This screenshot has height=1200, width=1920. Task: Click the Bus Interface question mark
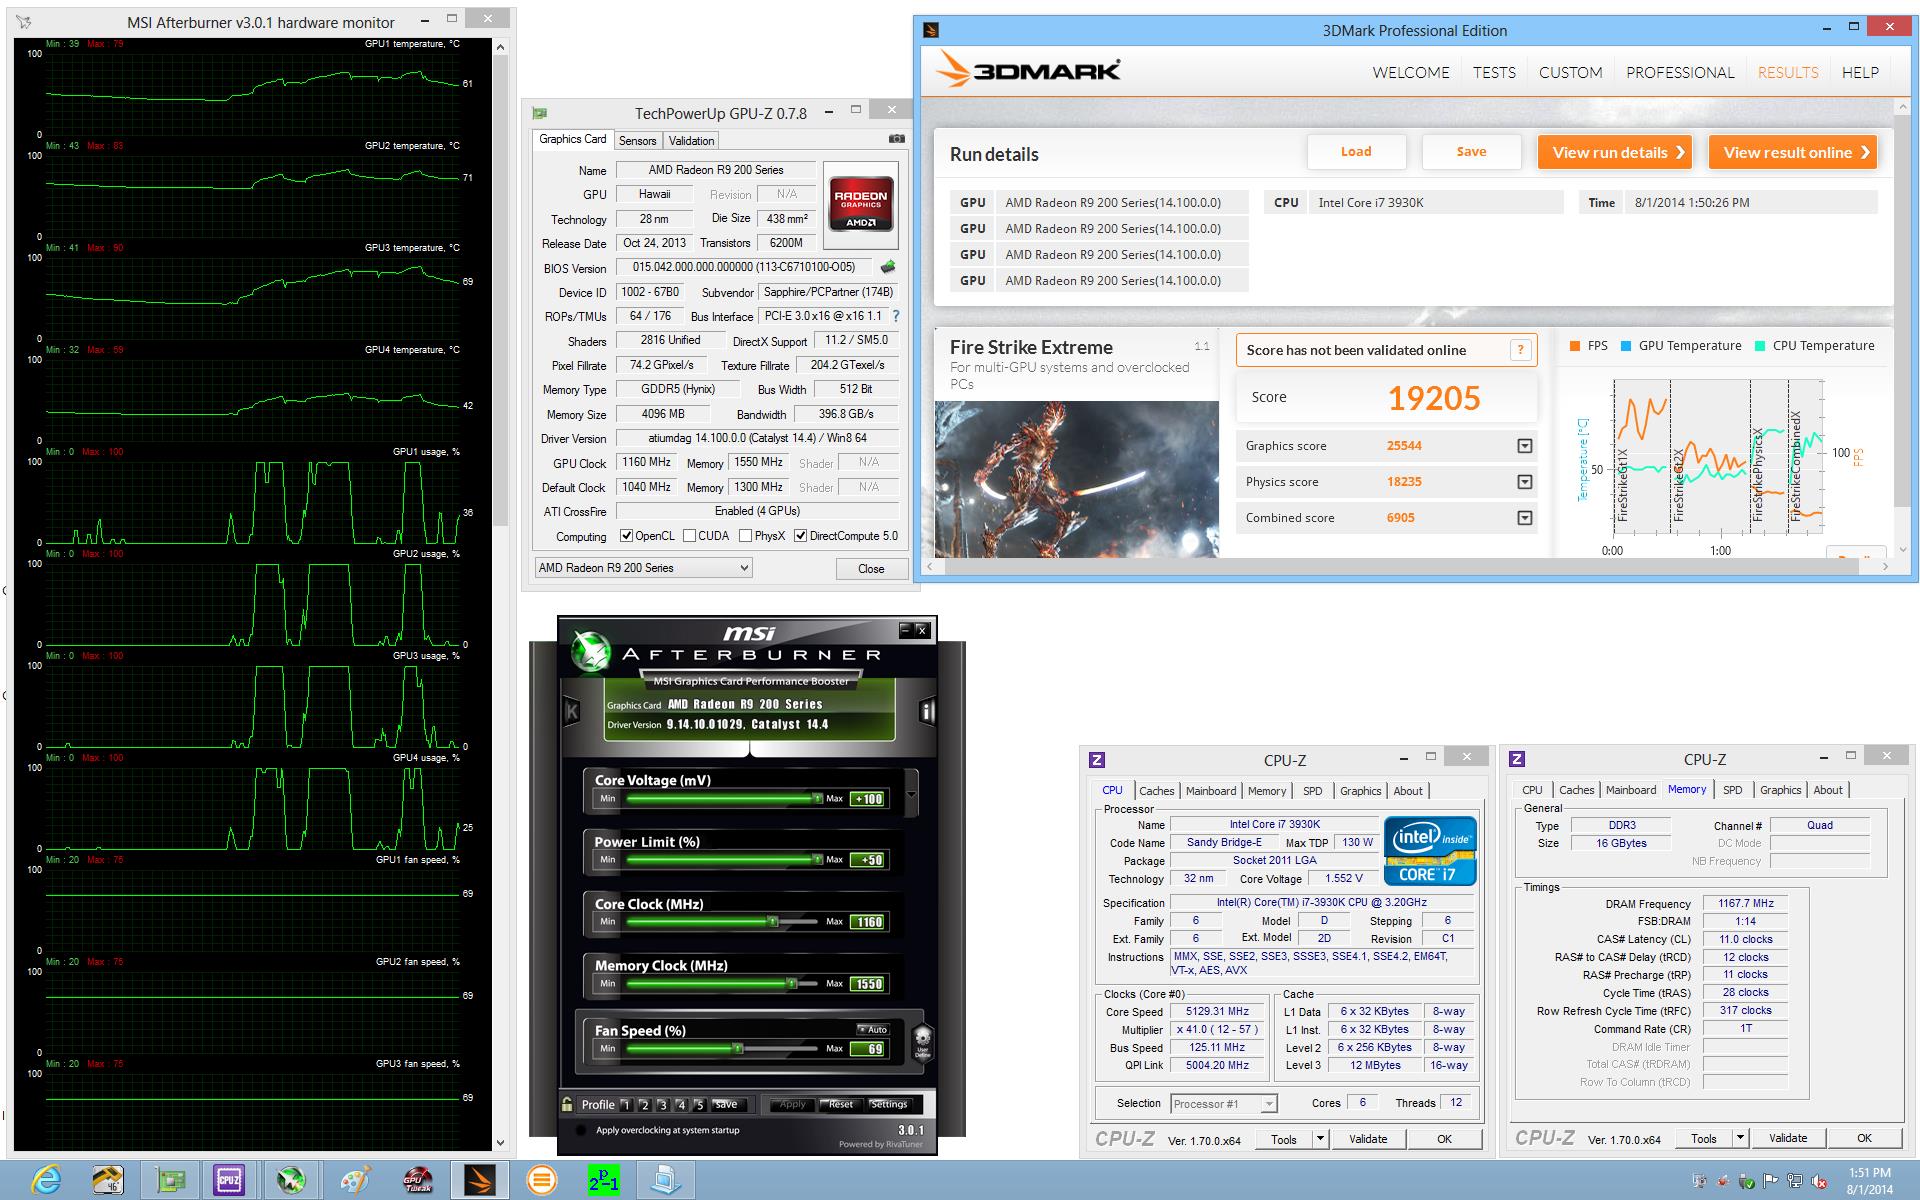pos(896,316)
